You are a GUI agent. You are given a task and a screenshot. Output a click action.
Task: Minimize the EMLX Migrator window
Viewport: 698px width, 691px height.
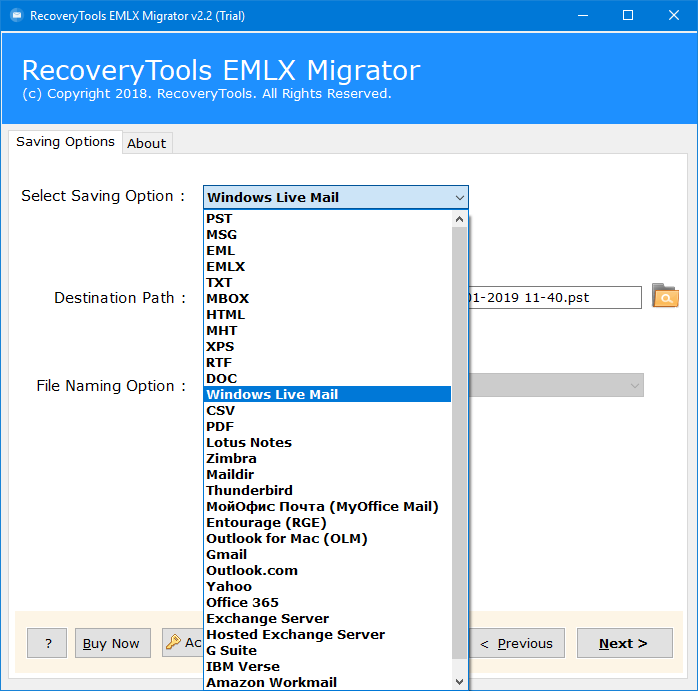(x=583, y=16)
